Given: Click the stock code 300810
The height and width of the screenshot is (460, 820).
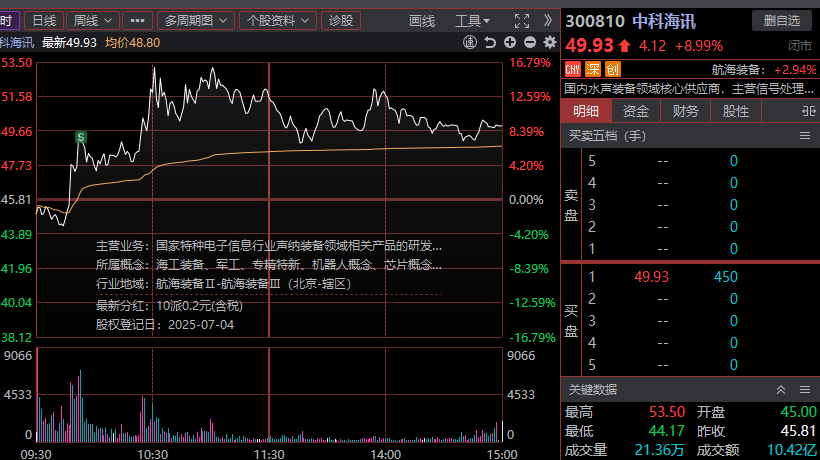Looking at the screenshot, I should (595, 21).
